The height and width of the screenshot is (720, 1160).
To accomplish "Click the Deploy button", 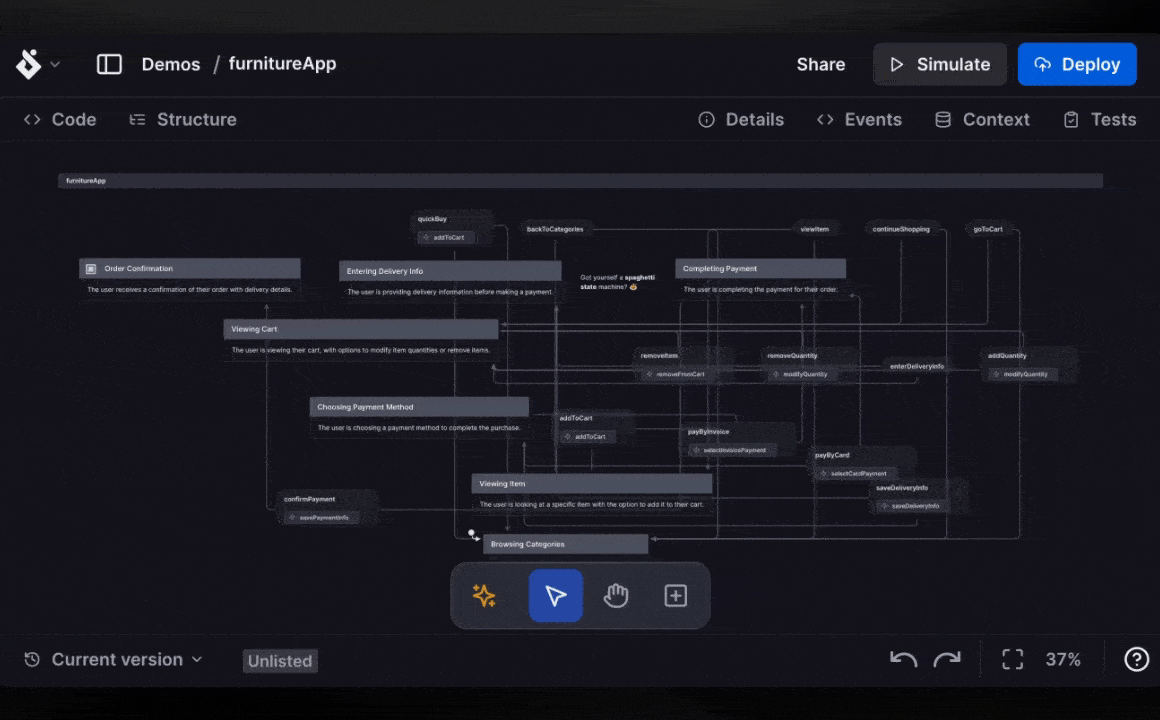I will [1077, 63].
